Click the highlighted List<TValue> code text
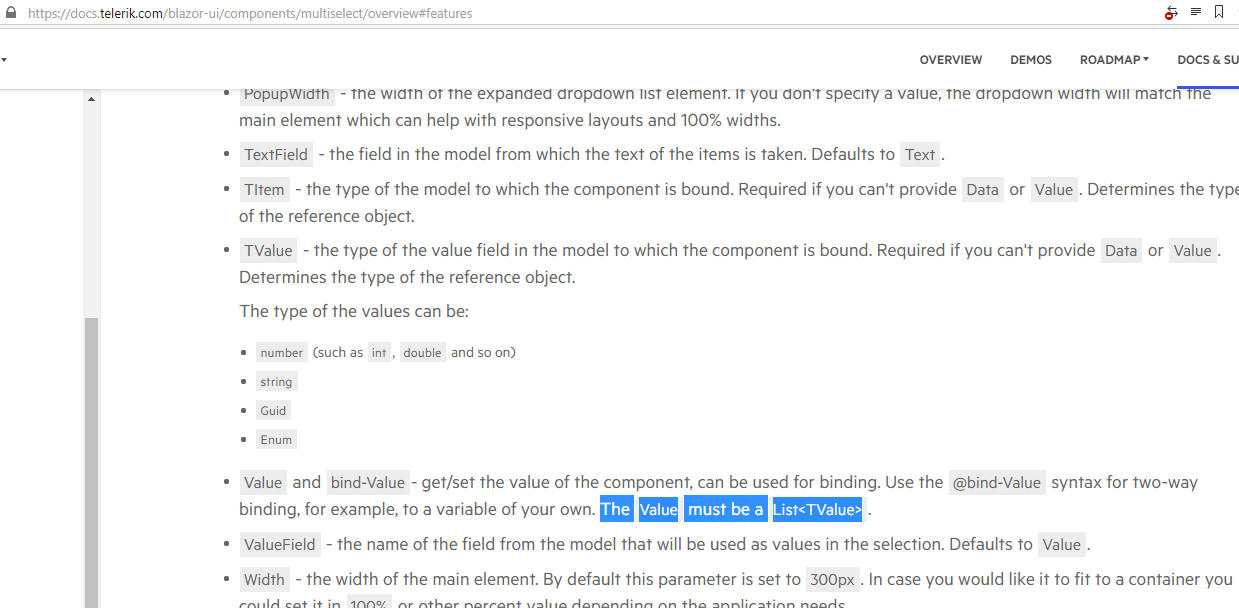Image resolution: width=1239 pixels, height=608 pixels. tap(817, 510)
